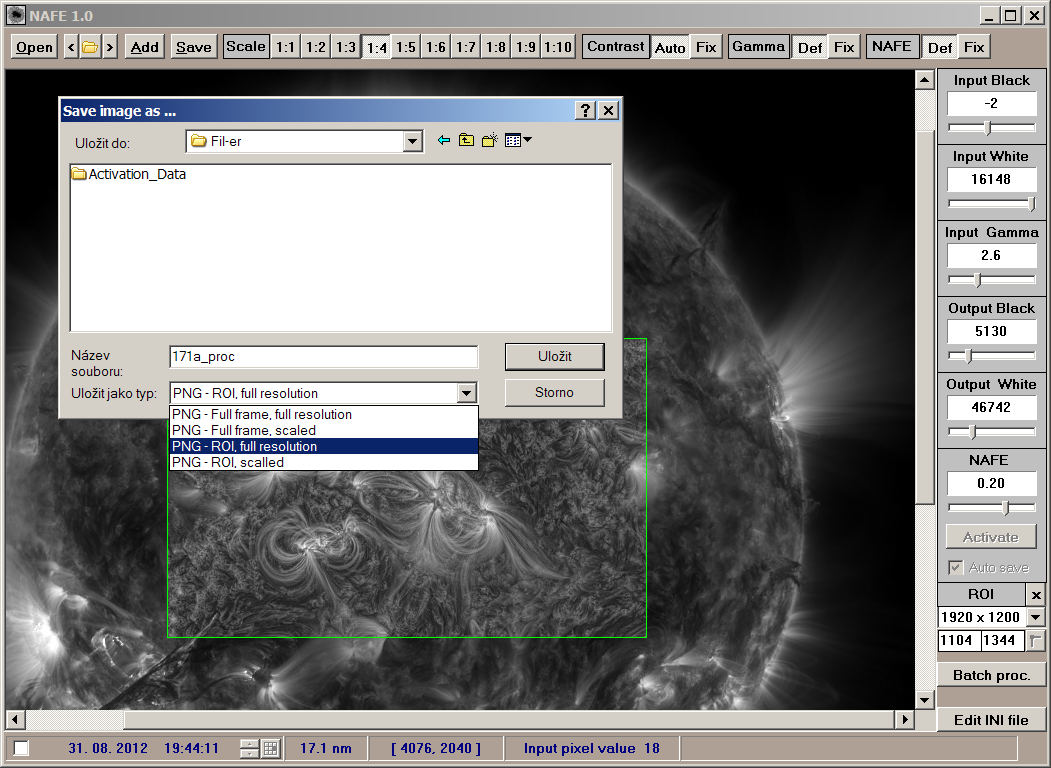The height and width of the screenshot is (768, 1051).
Task: Select 'PNG - Full frame, scaled' option
Action: click(244, 430)
